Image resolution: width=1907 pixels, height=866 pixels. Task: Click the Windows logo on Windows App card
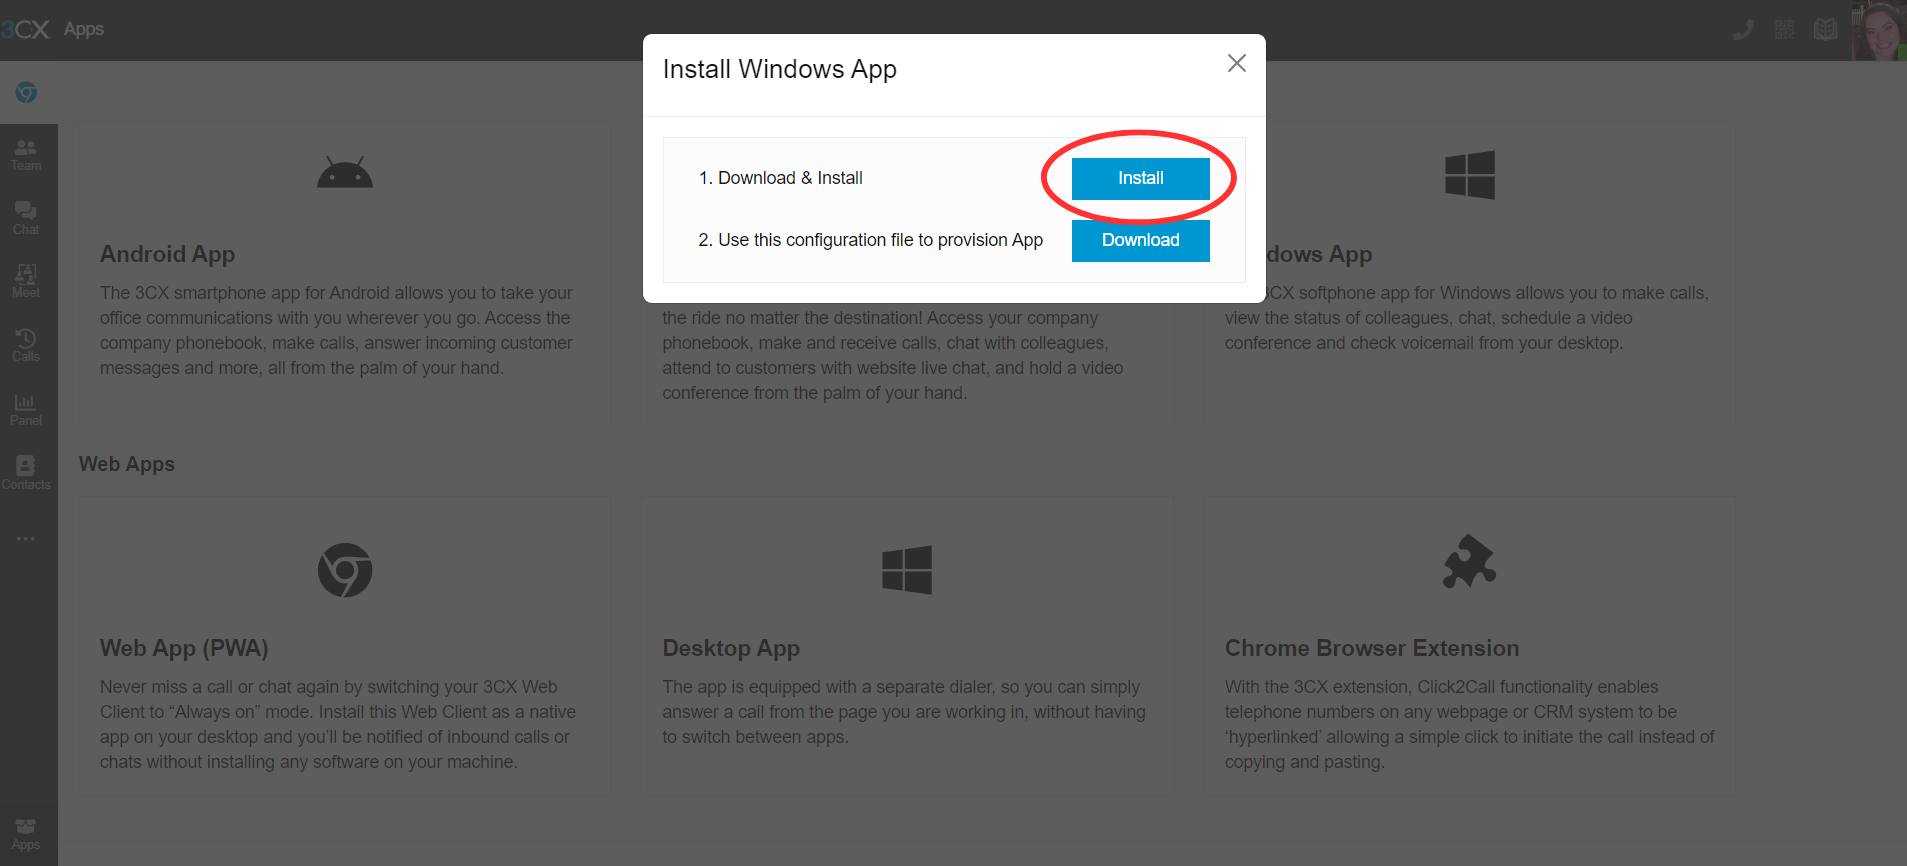coord(1469,175)
